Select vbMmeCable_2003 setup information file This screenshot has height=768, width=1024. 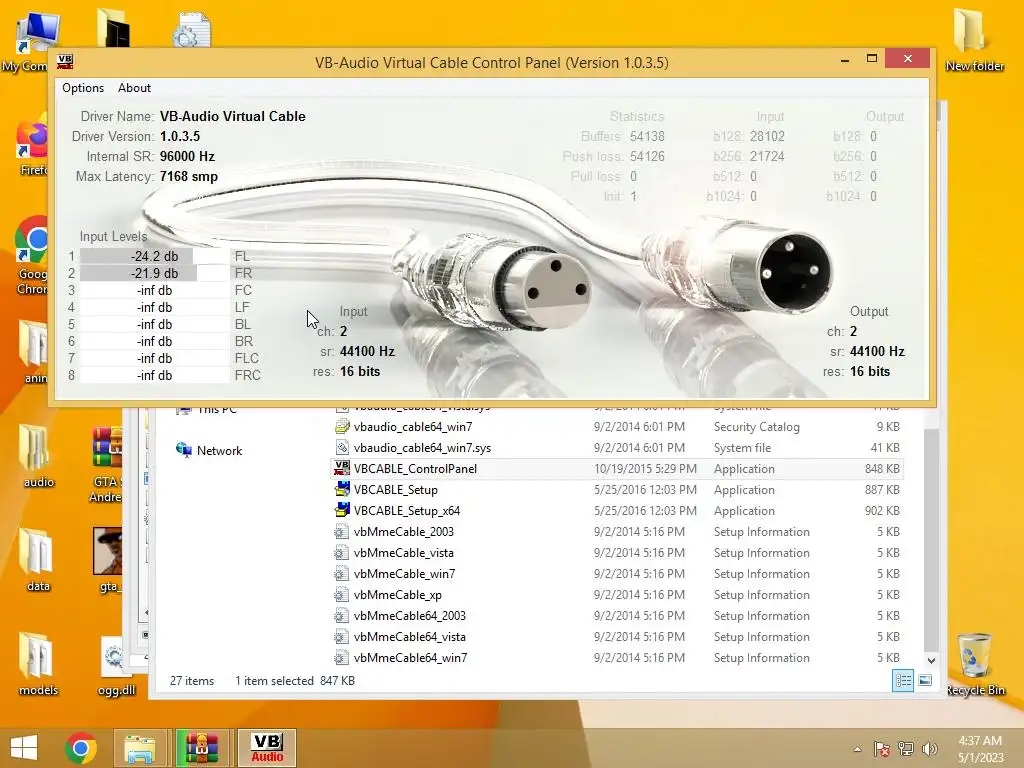(x=617, y=532)
